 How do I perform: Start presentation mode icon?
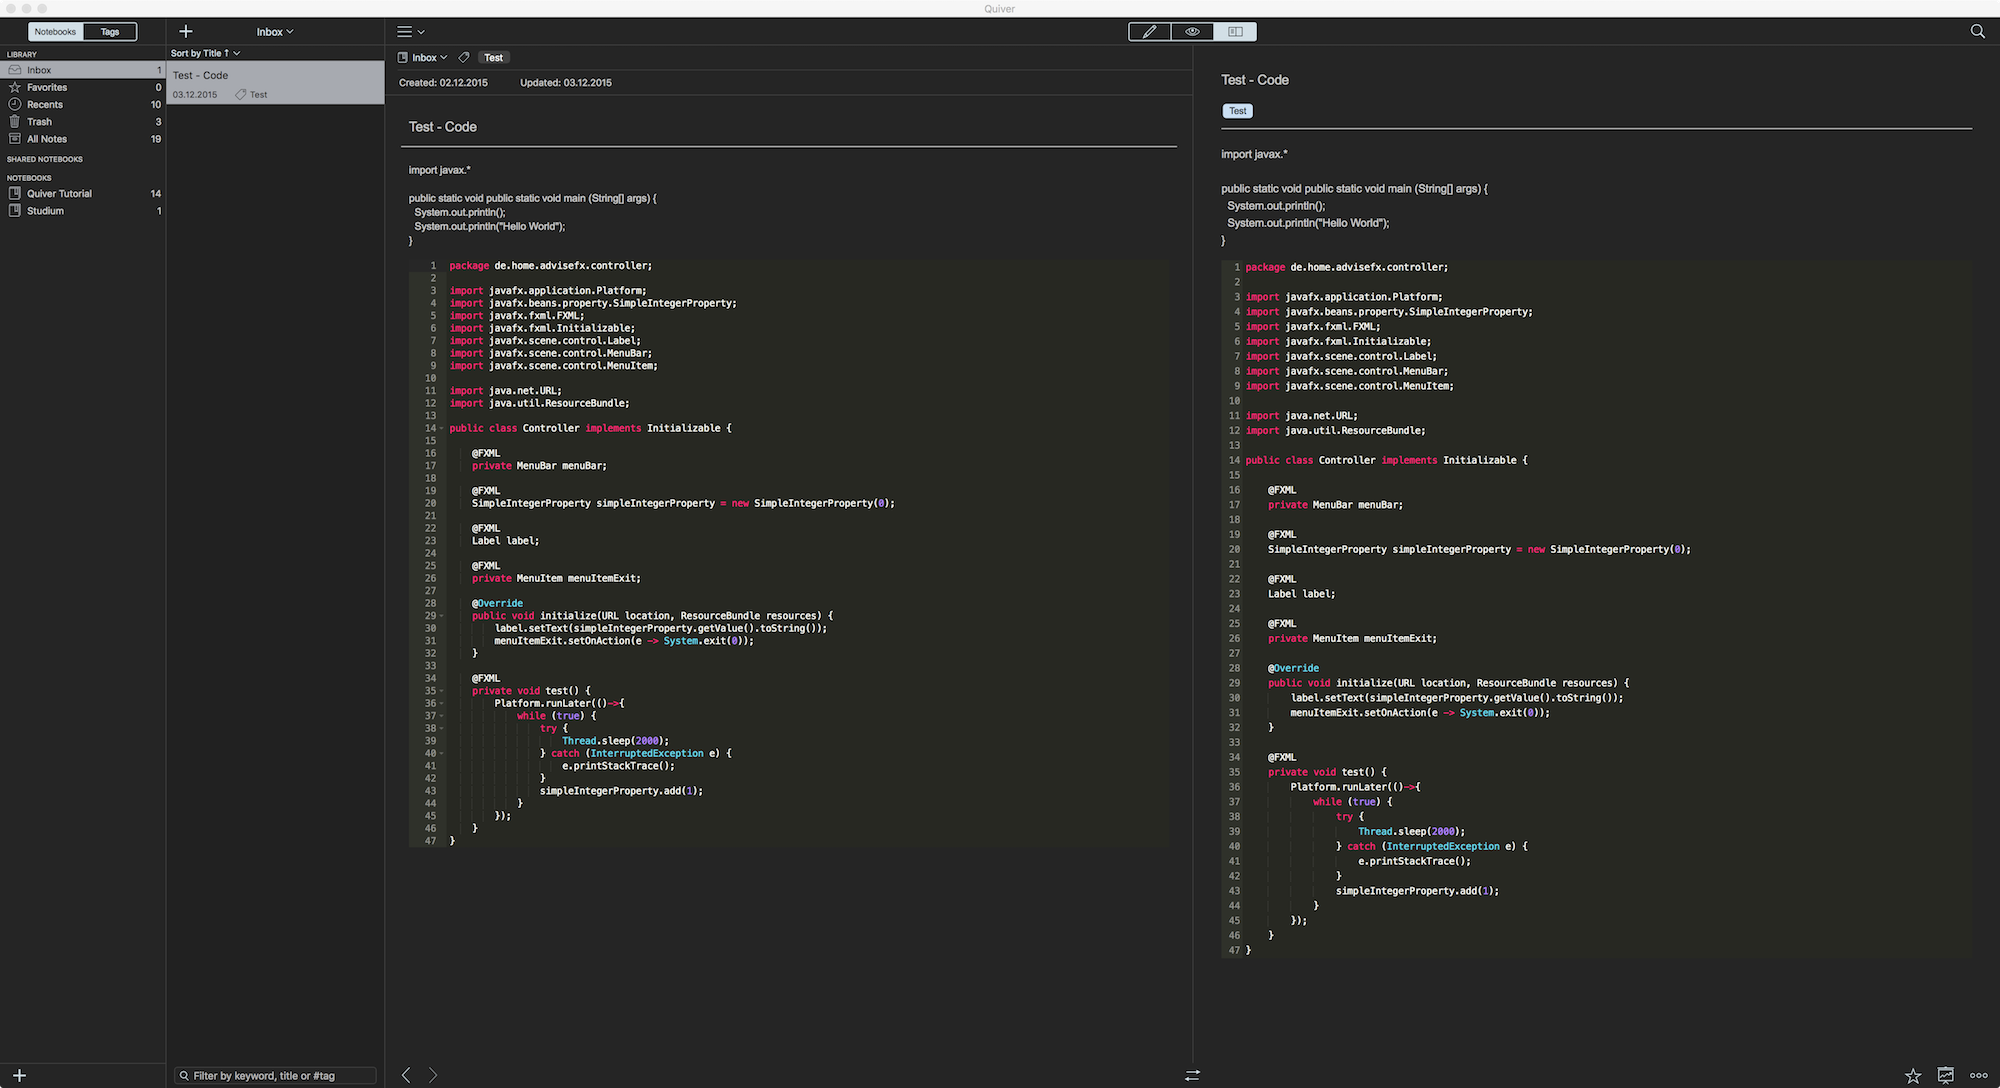pyautogui.click(x=1945, y=1076)
